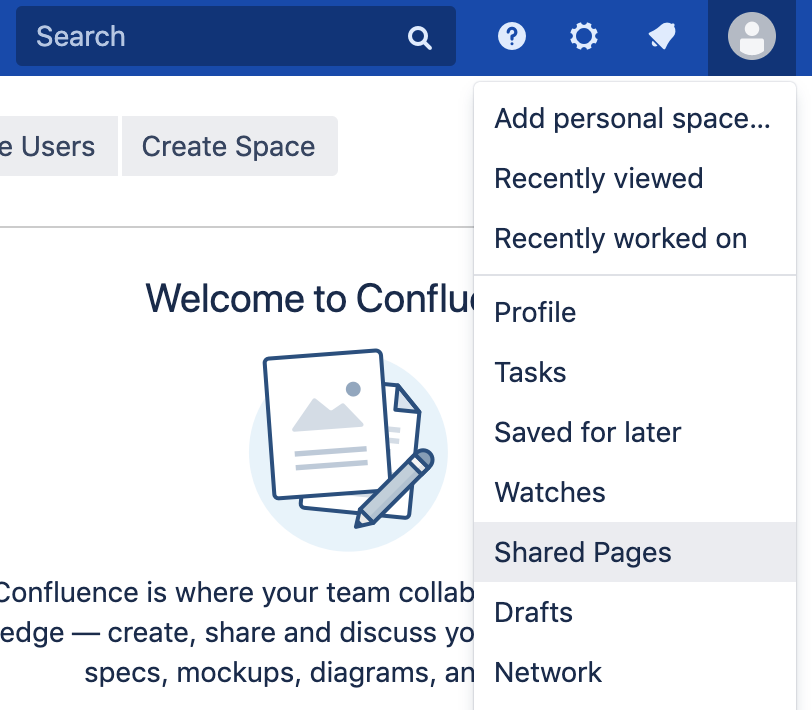Open the help question mark menu
Image resolution: width=812 pixels, height=710 pixels.
(512, 36)
